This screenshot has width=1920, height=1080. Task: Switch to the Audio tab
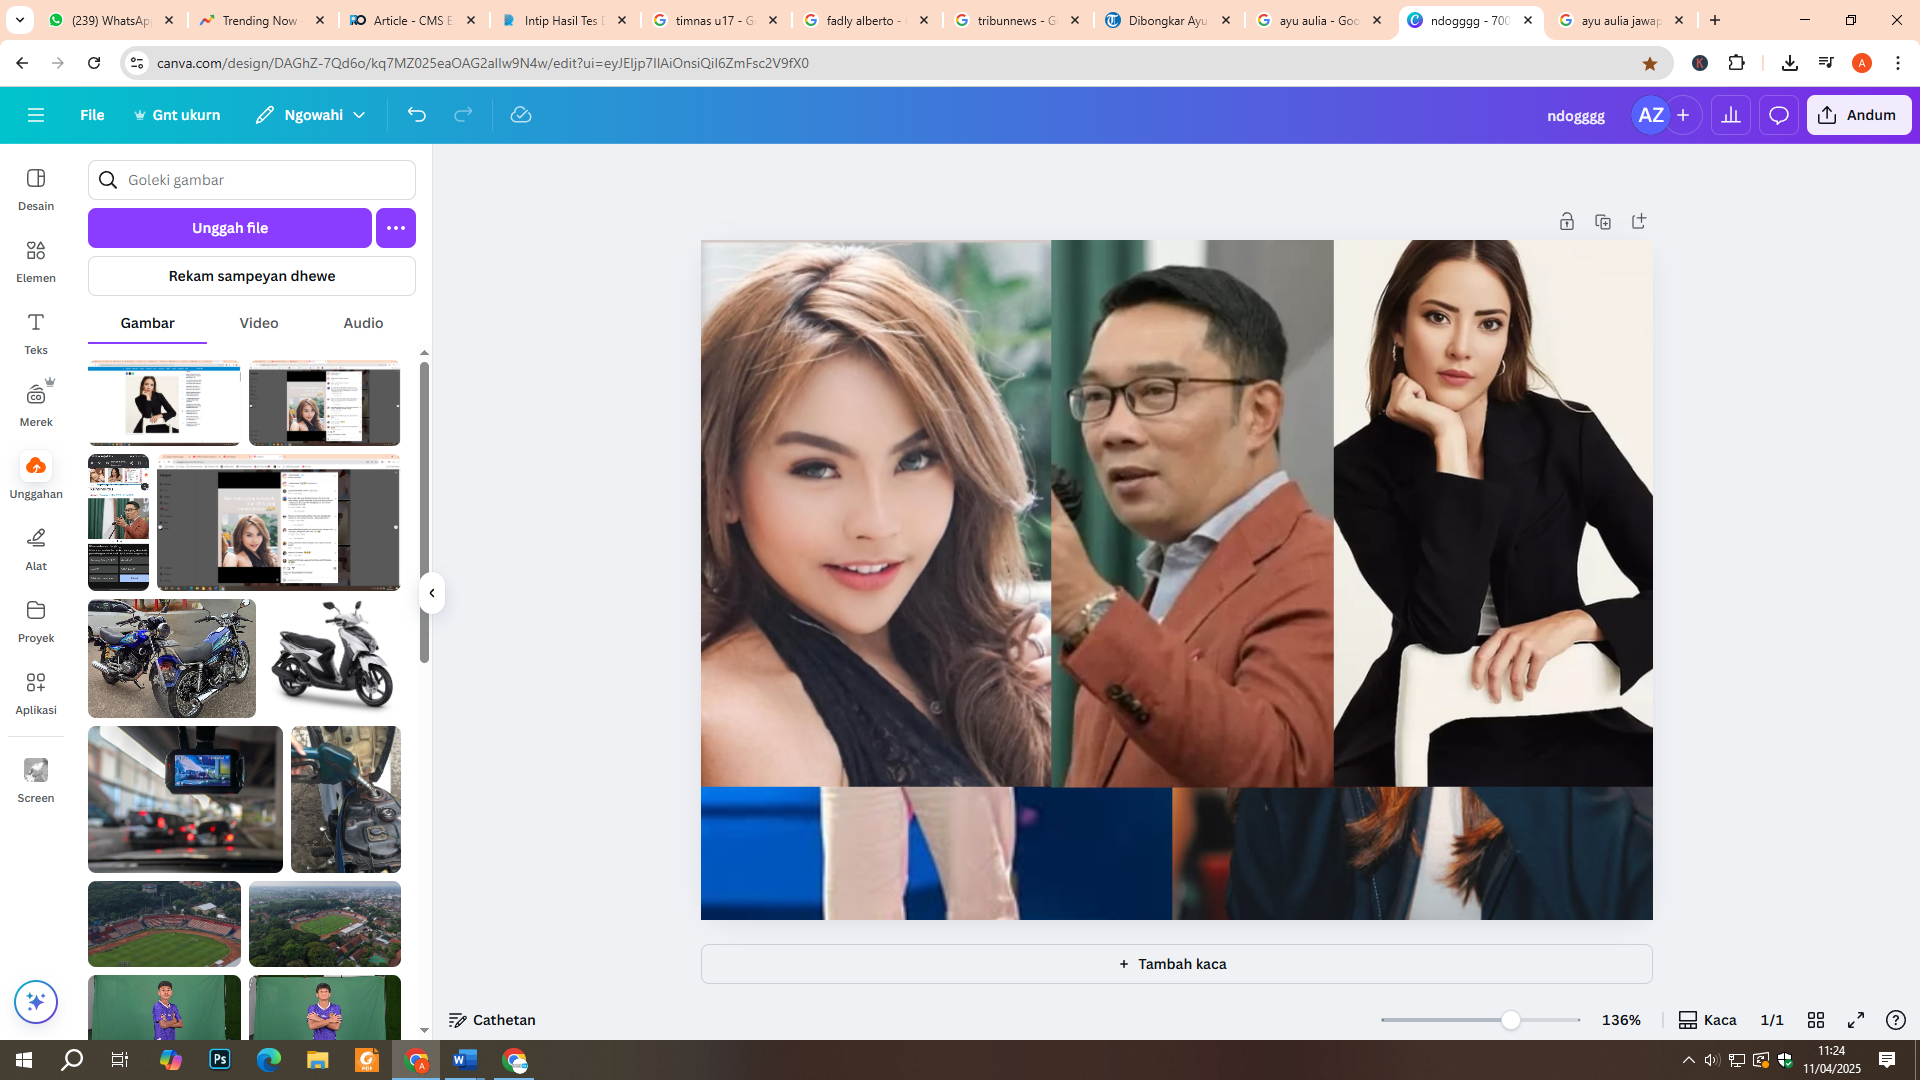(x=362, y=322)
